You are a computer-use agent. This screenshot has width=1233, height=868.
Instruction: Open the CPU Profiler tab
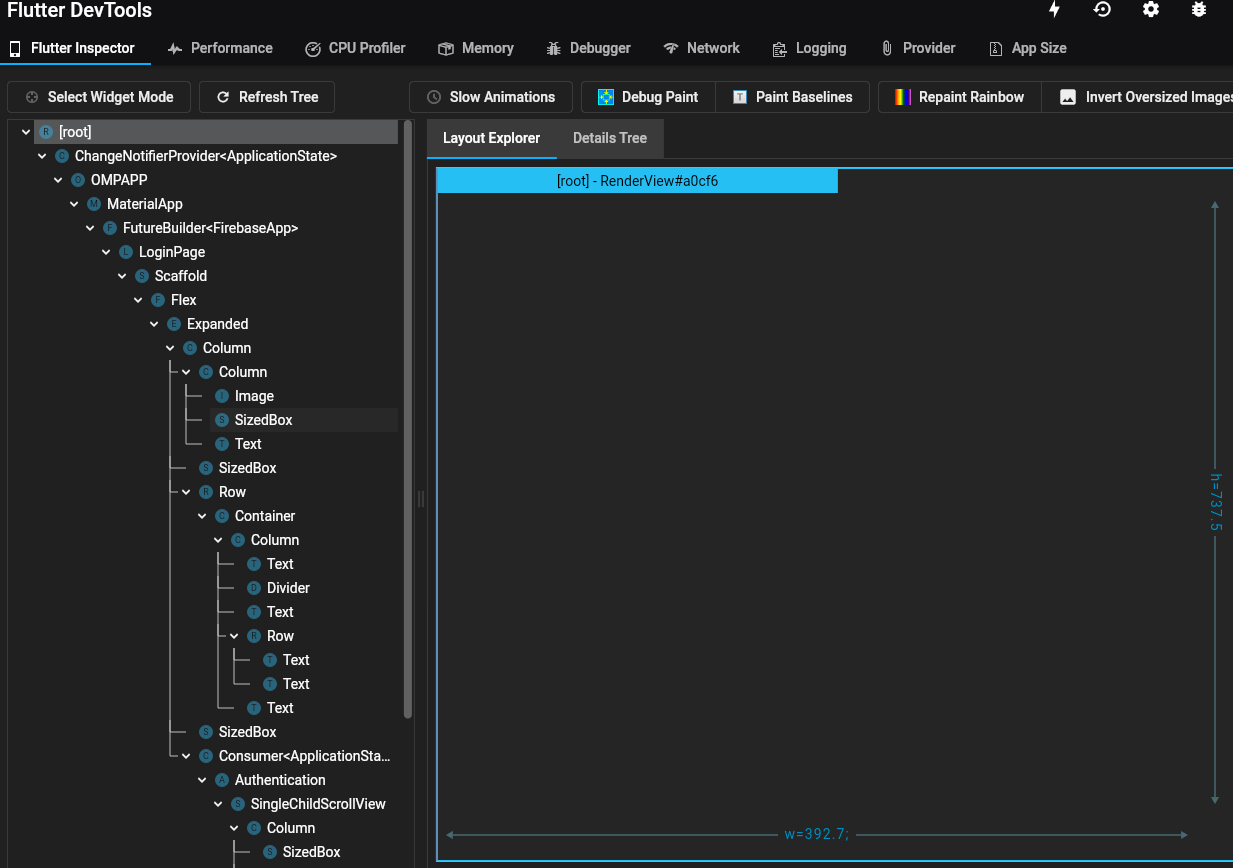click(x=355, y=48)
